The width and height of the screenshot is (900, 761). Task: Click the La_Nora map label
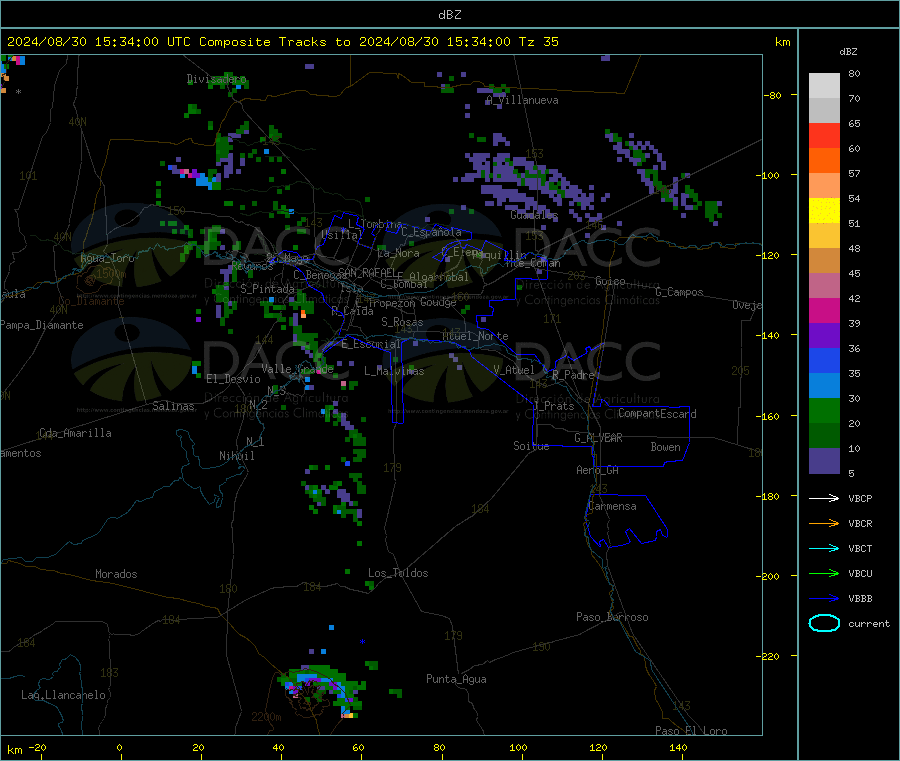pyautogui.click(x=398, y=253)
